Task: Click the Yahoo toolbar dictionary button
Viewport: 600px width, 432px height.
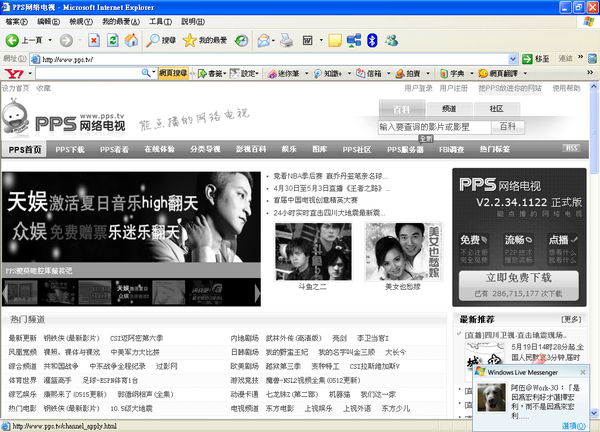Action: (452, 73)
